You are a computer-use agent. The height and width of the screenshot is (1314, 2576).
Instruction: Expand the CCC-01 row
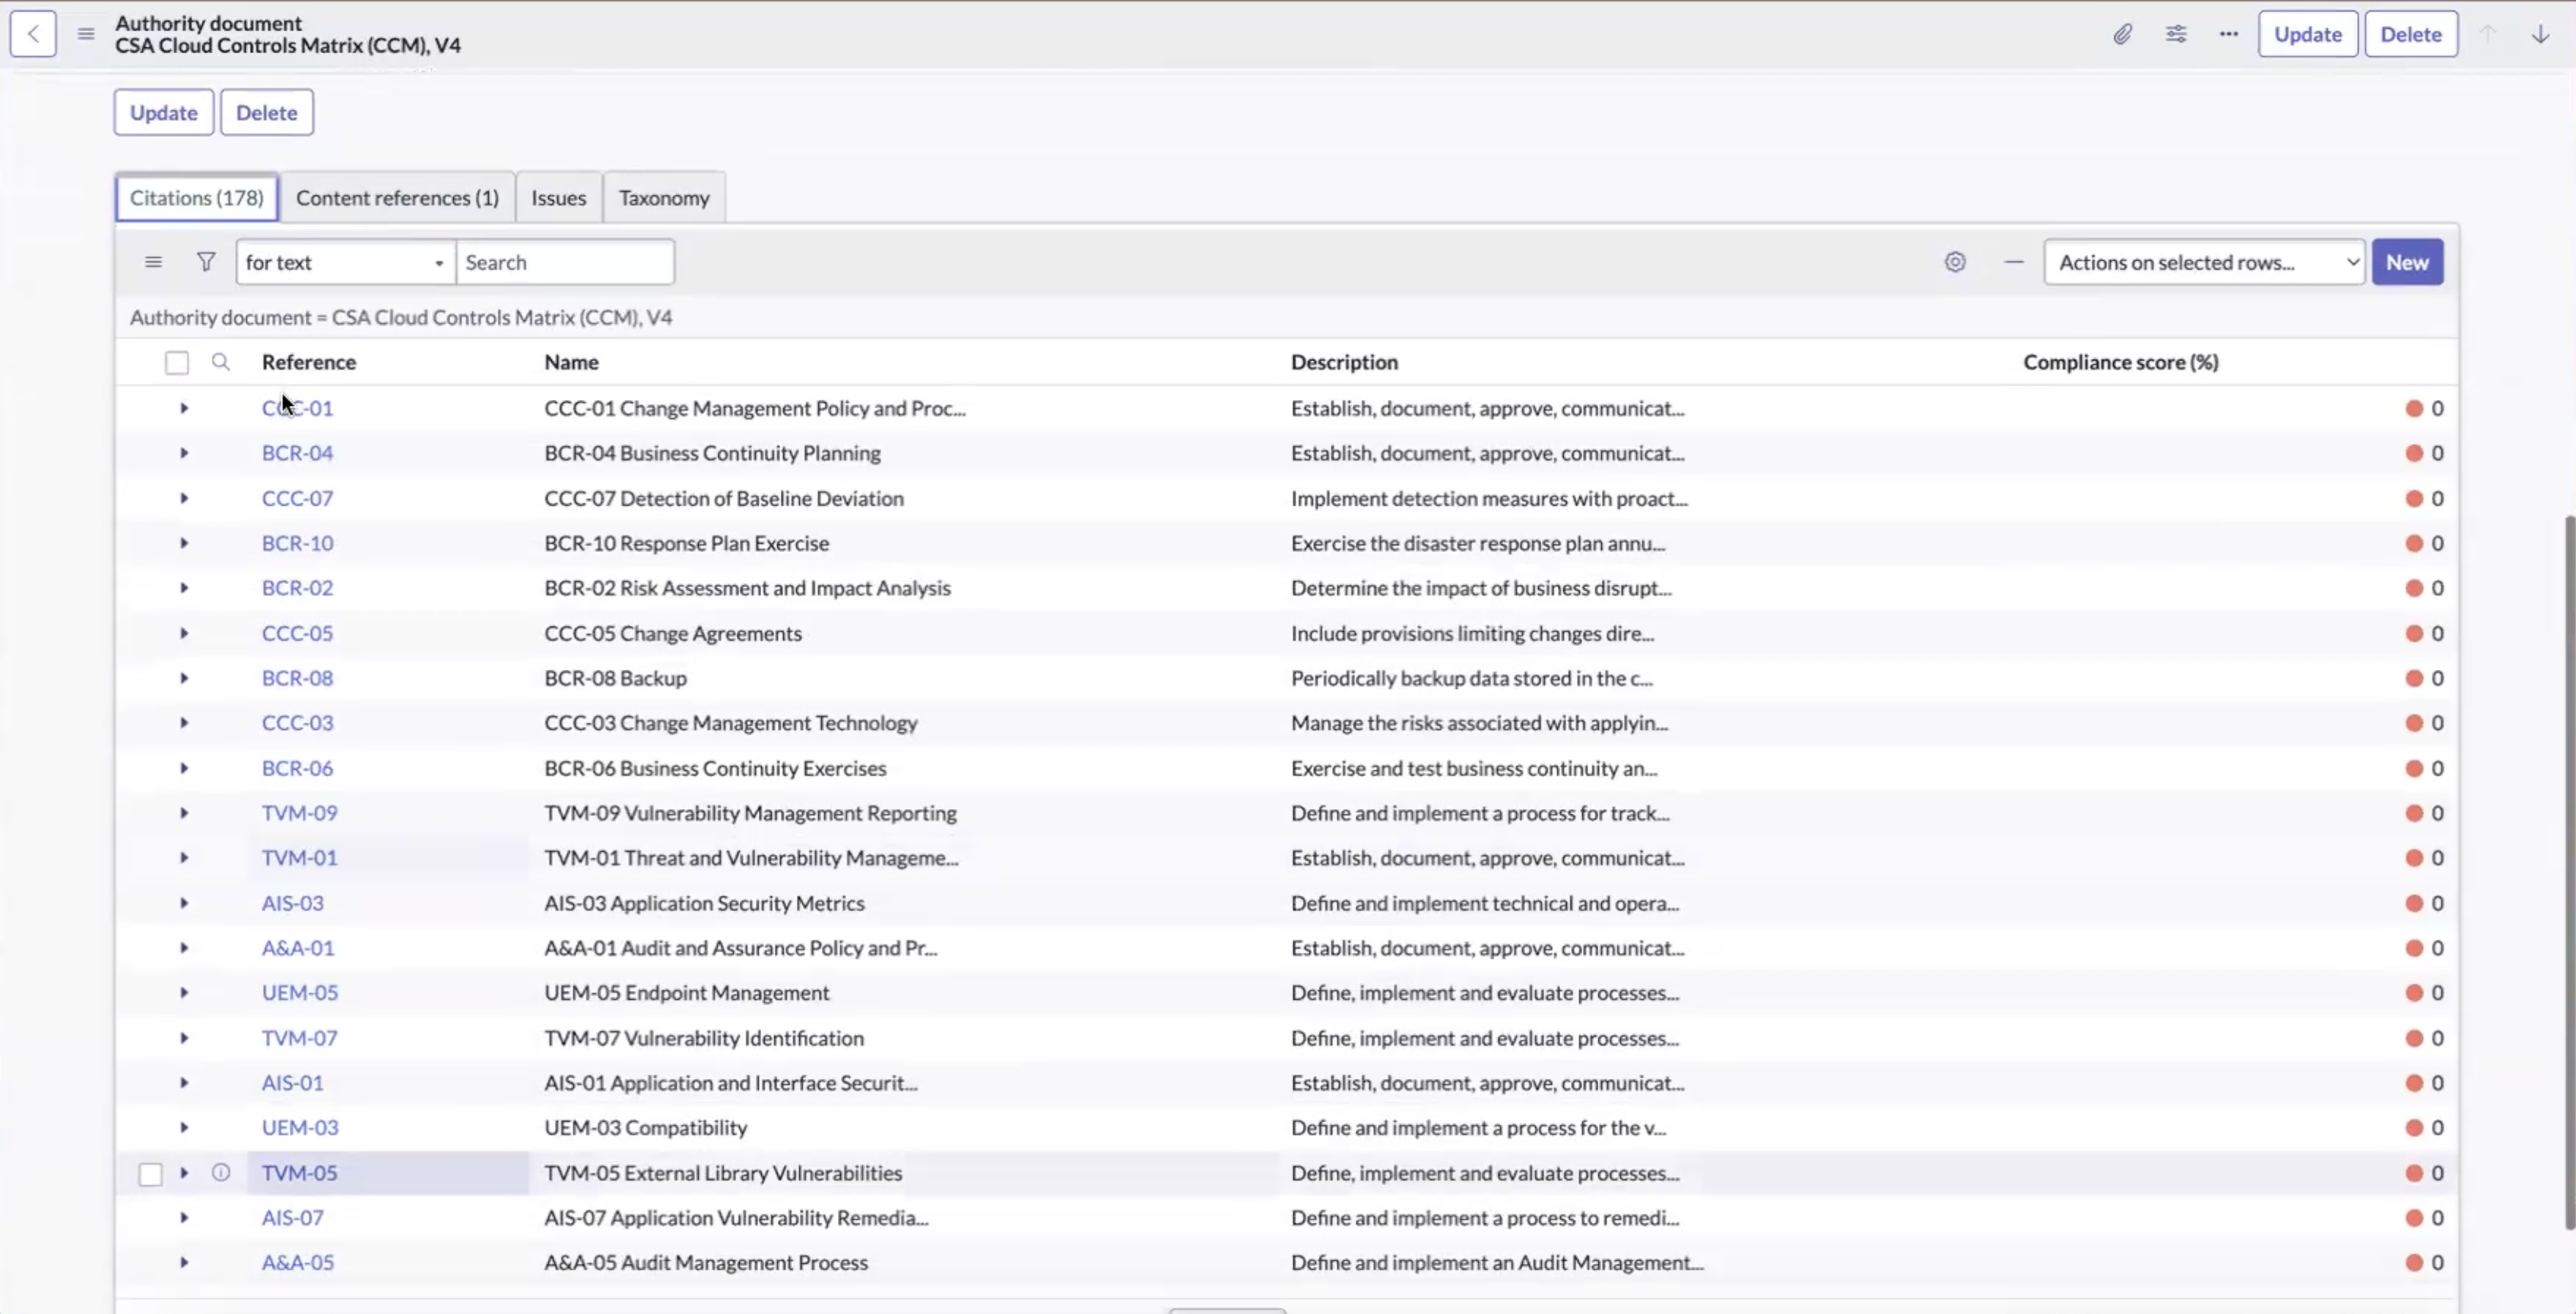tap(184, 408)
